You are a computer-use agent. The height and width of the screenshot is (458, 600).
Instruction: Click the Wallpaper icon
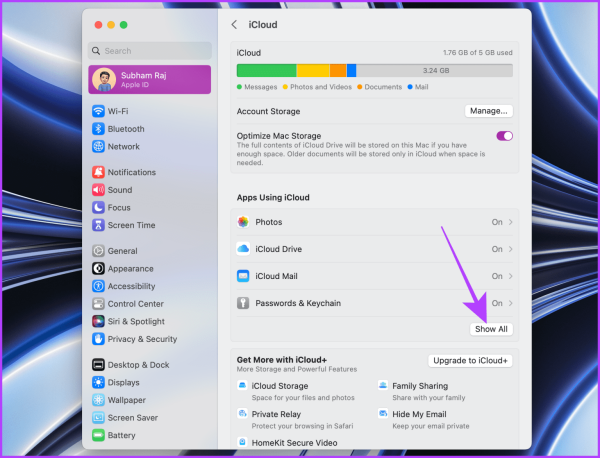click(98, 400)
